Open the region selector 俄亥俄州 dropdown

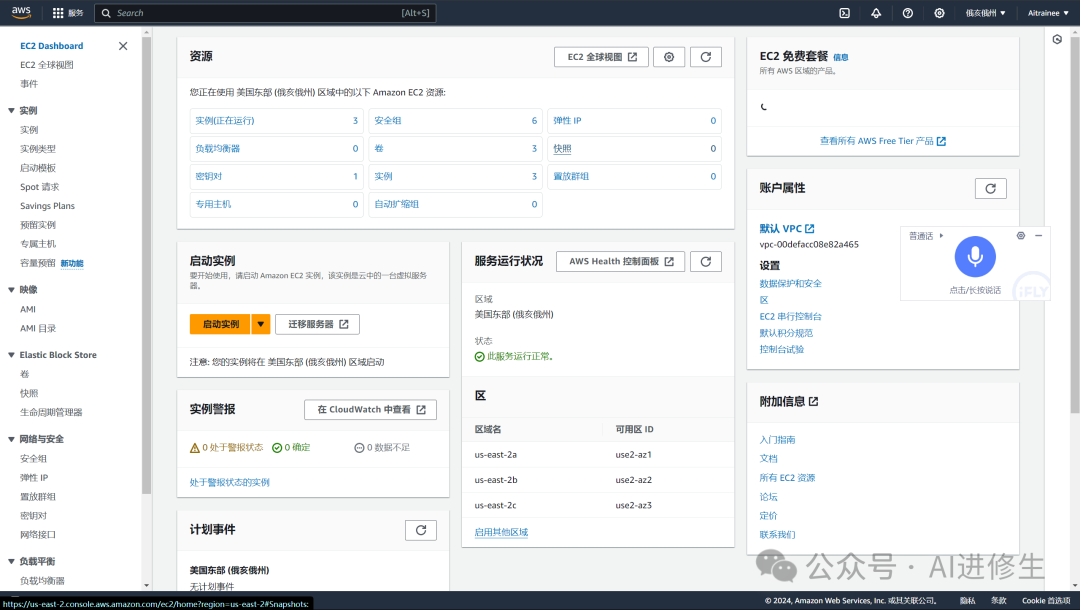point(986,13)
